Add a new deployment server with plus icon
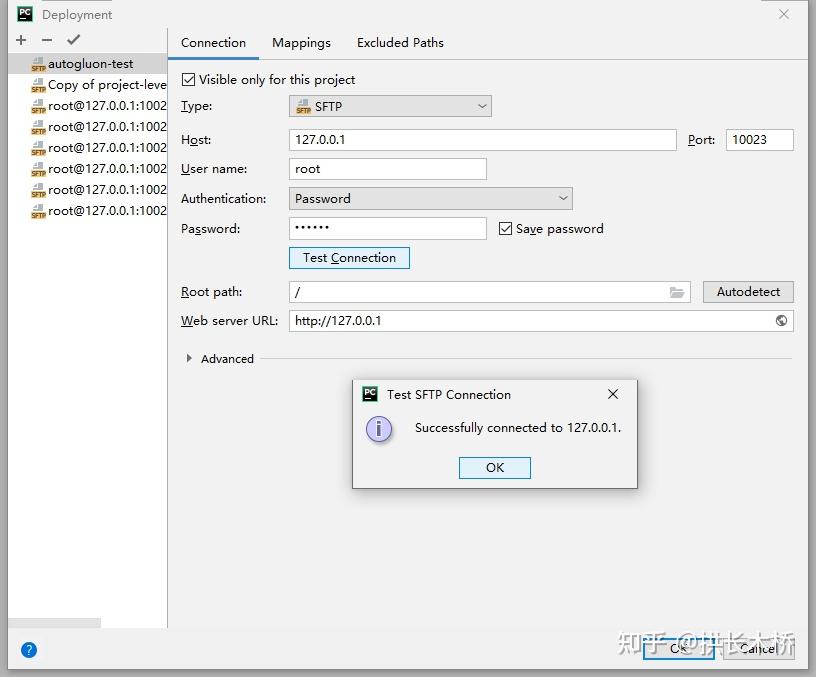This screenshot has width=816, height=677. tap(20, 40)
